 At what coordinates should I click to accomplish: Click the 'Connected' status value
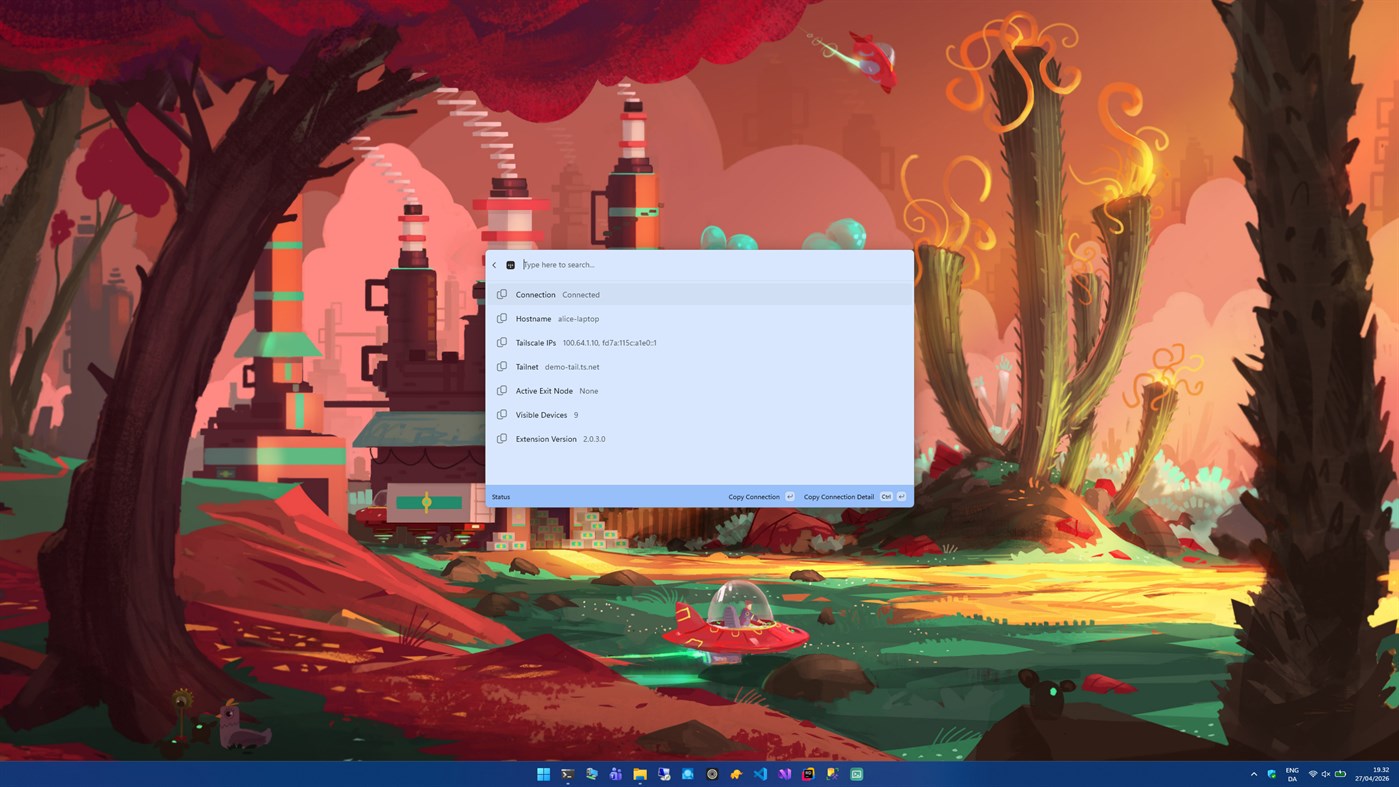[581, 295]
